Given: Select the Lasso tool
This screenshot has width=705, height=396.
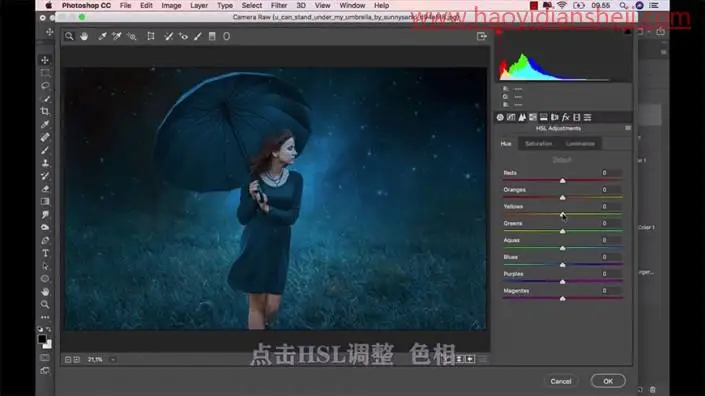Looking at the screenshot, I should pos(45,86).
